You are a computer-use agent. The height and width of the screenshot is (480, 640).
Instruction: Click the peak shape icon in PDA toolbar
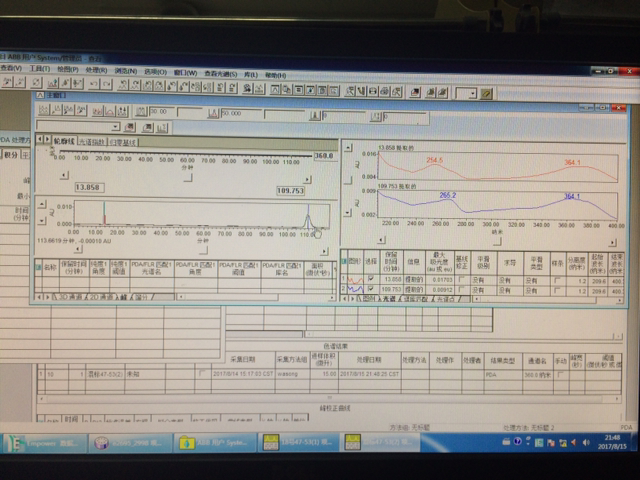point(110,111)
